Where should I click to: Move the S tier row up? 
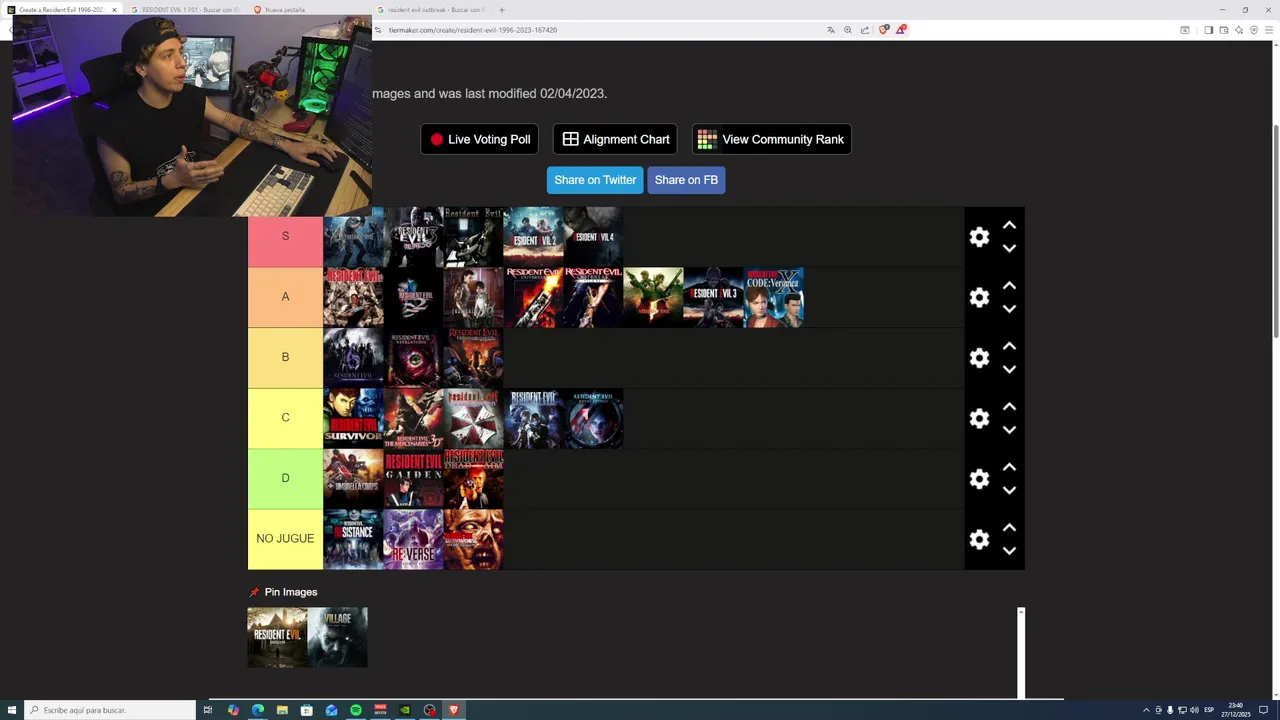1009,225
